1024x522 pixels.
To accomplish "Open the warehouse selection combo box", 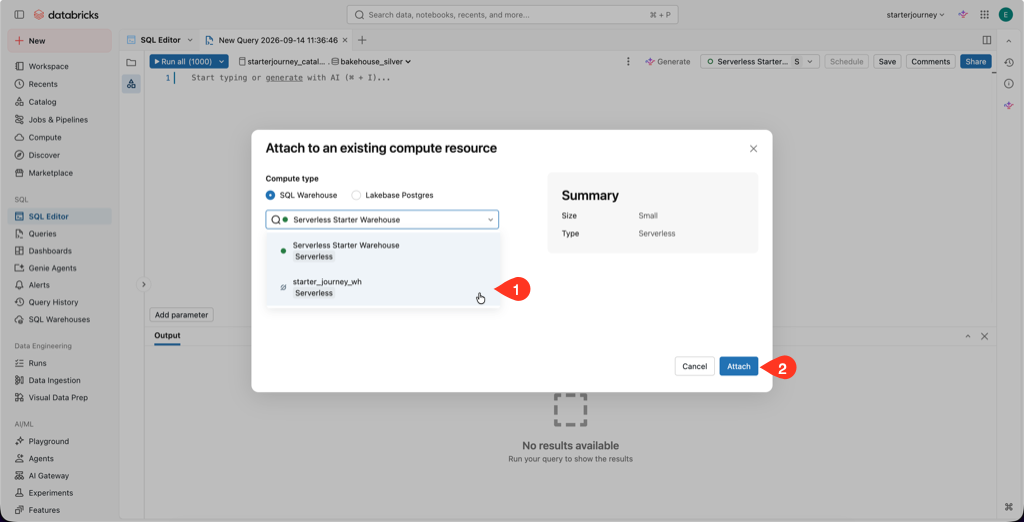I will tap(382, 220).
